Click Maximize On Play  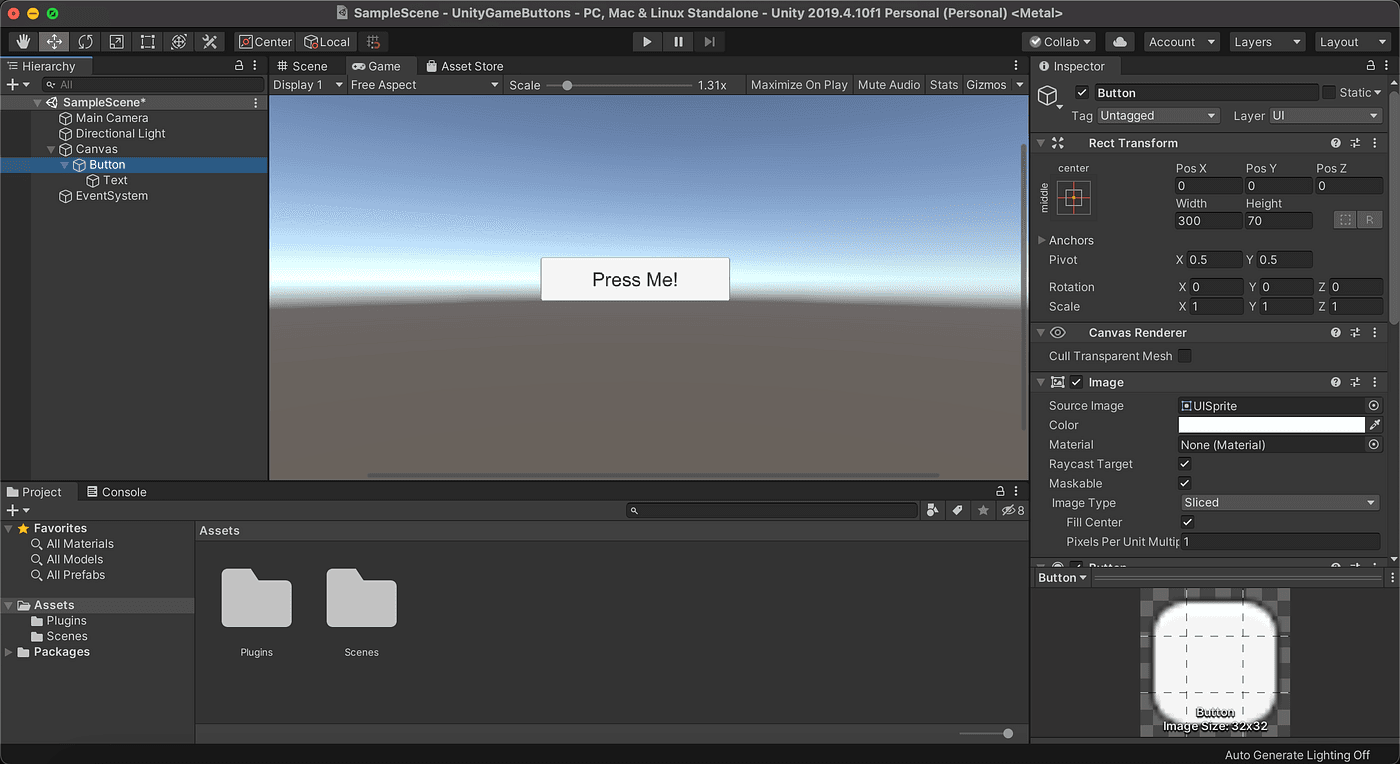coord(799,85)
